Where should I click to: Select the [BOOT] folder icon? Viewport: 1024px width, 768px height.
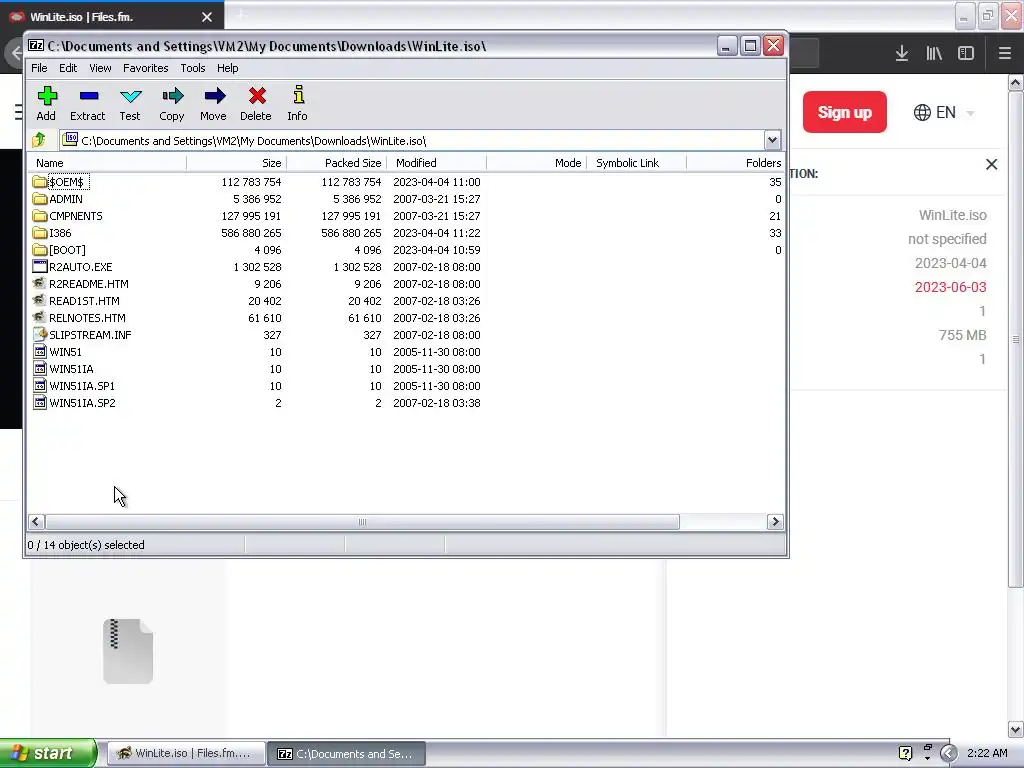tap(39, 249)
